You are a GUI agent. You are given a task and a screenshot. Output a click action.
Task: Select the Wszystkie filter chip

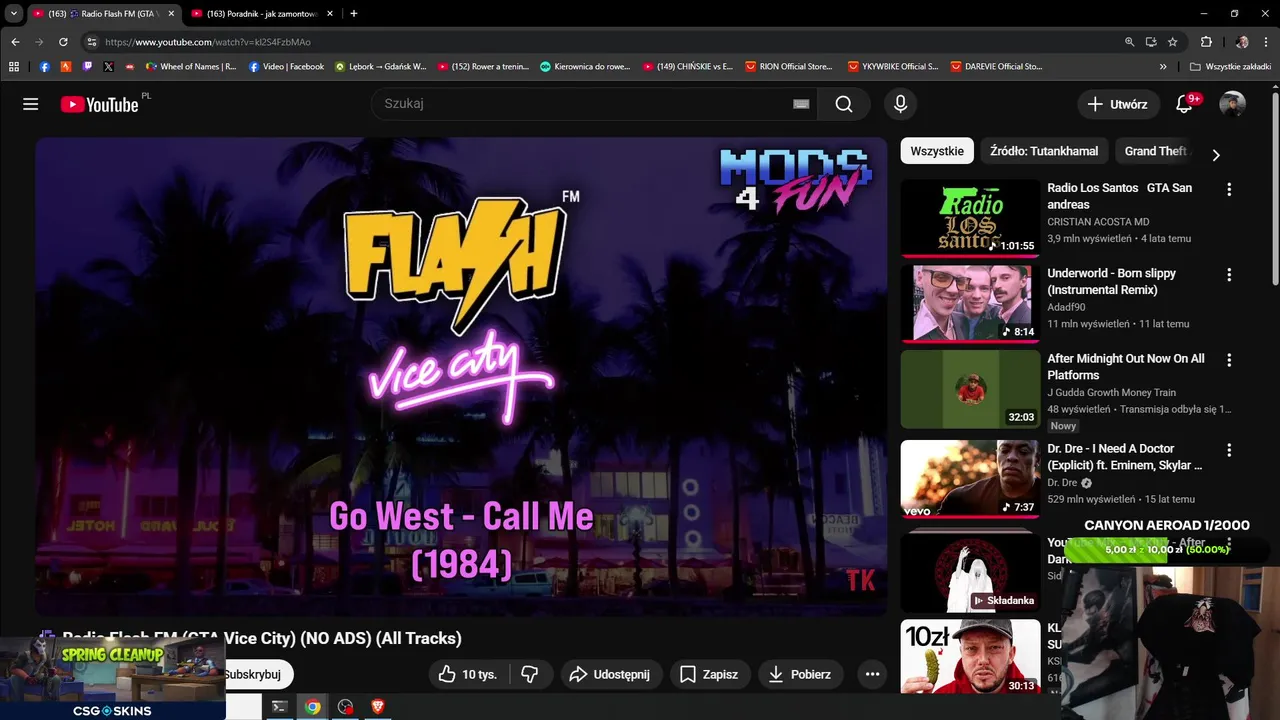937,151
